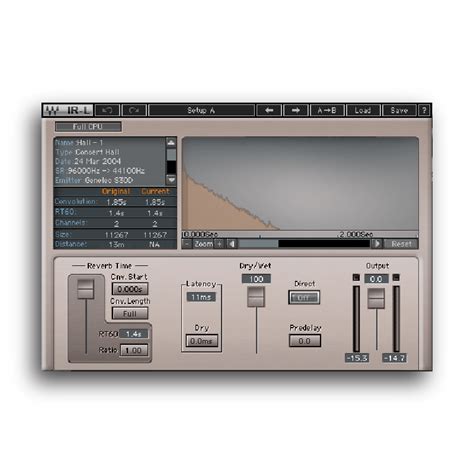Click the impulse response envelope graph
The width and height of the screenshot is (474, 474).
coord(300,184)
